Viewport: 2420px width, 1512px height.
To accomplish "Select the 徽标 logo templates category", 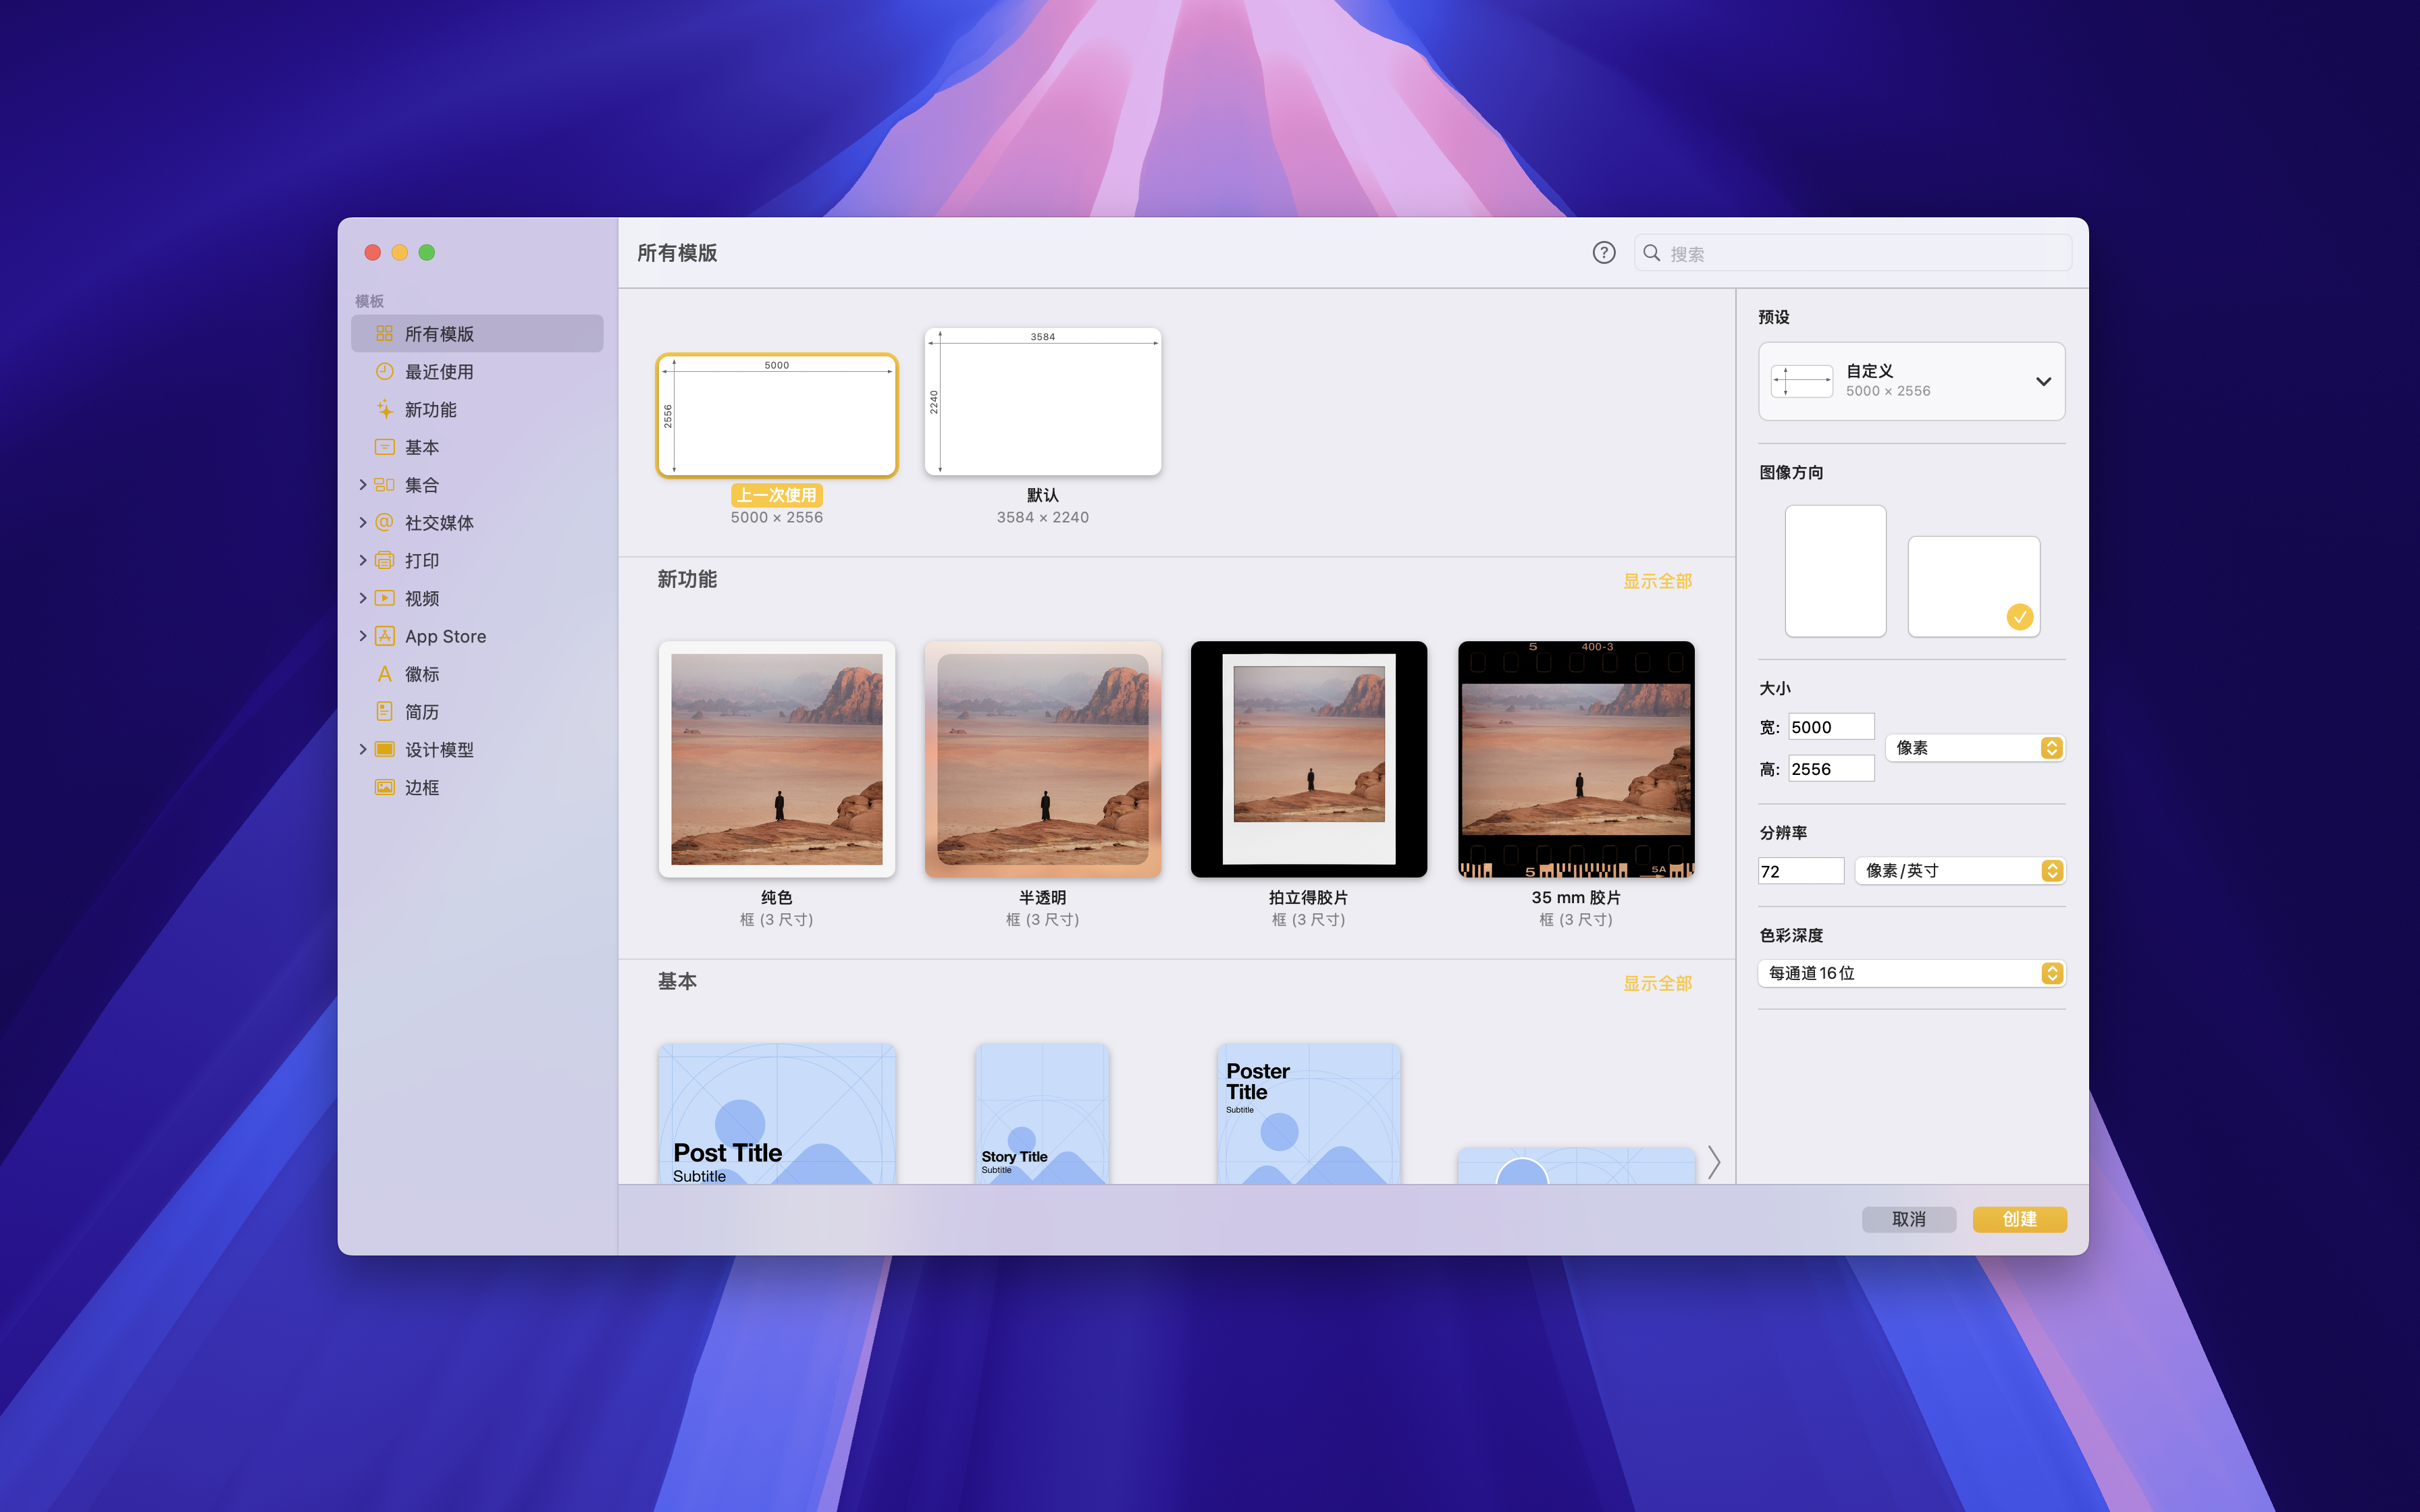I will pyautogui.click(x=421, y=673).
